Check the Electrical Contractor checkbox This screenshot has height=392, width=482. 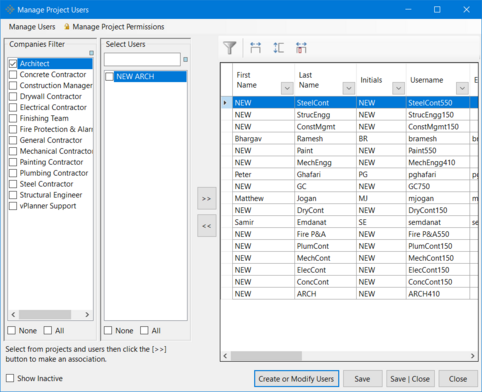tap(13, 107)
